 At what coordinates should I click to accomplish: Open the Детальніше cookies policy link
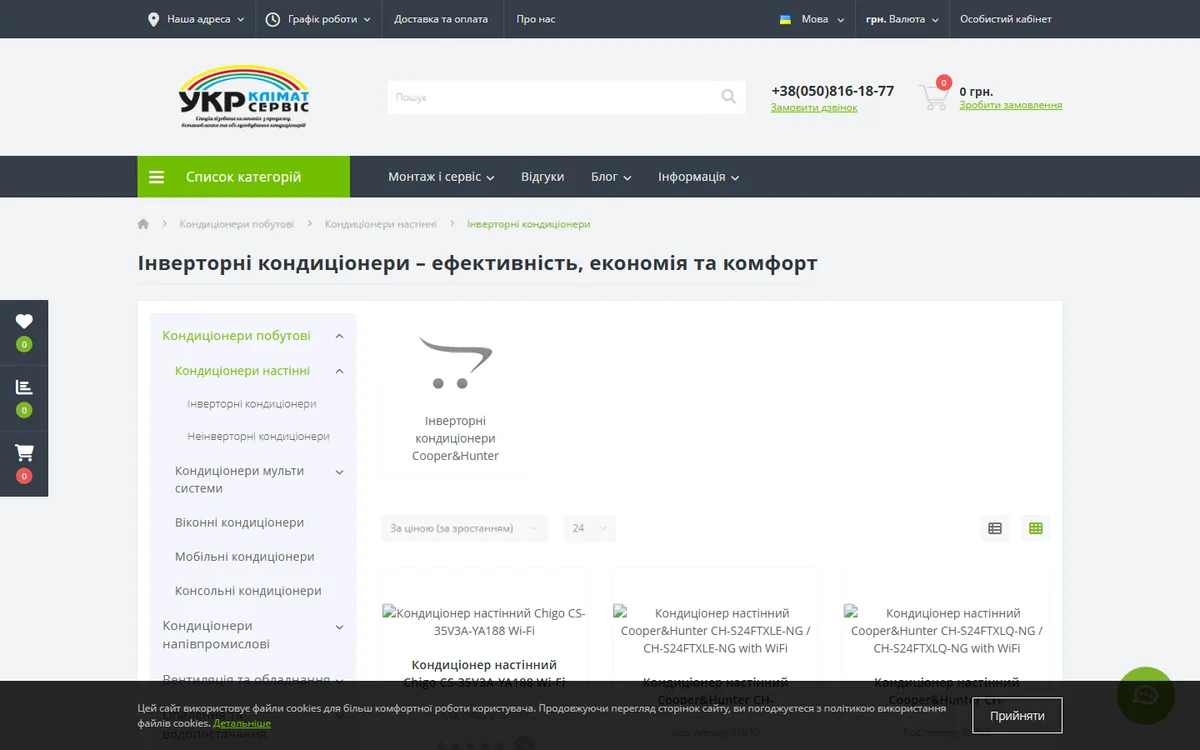pos(241,723)
